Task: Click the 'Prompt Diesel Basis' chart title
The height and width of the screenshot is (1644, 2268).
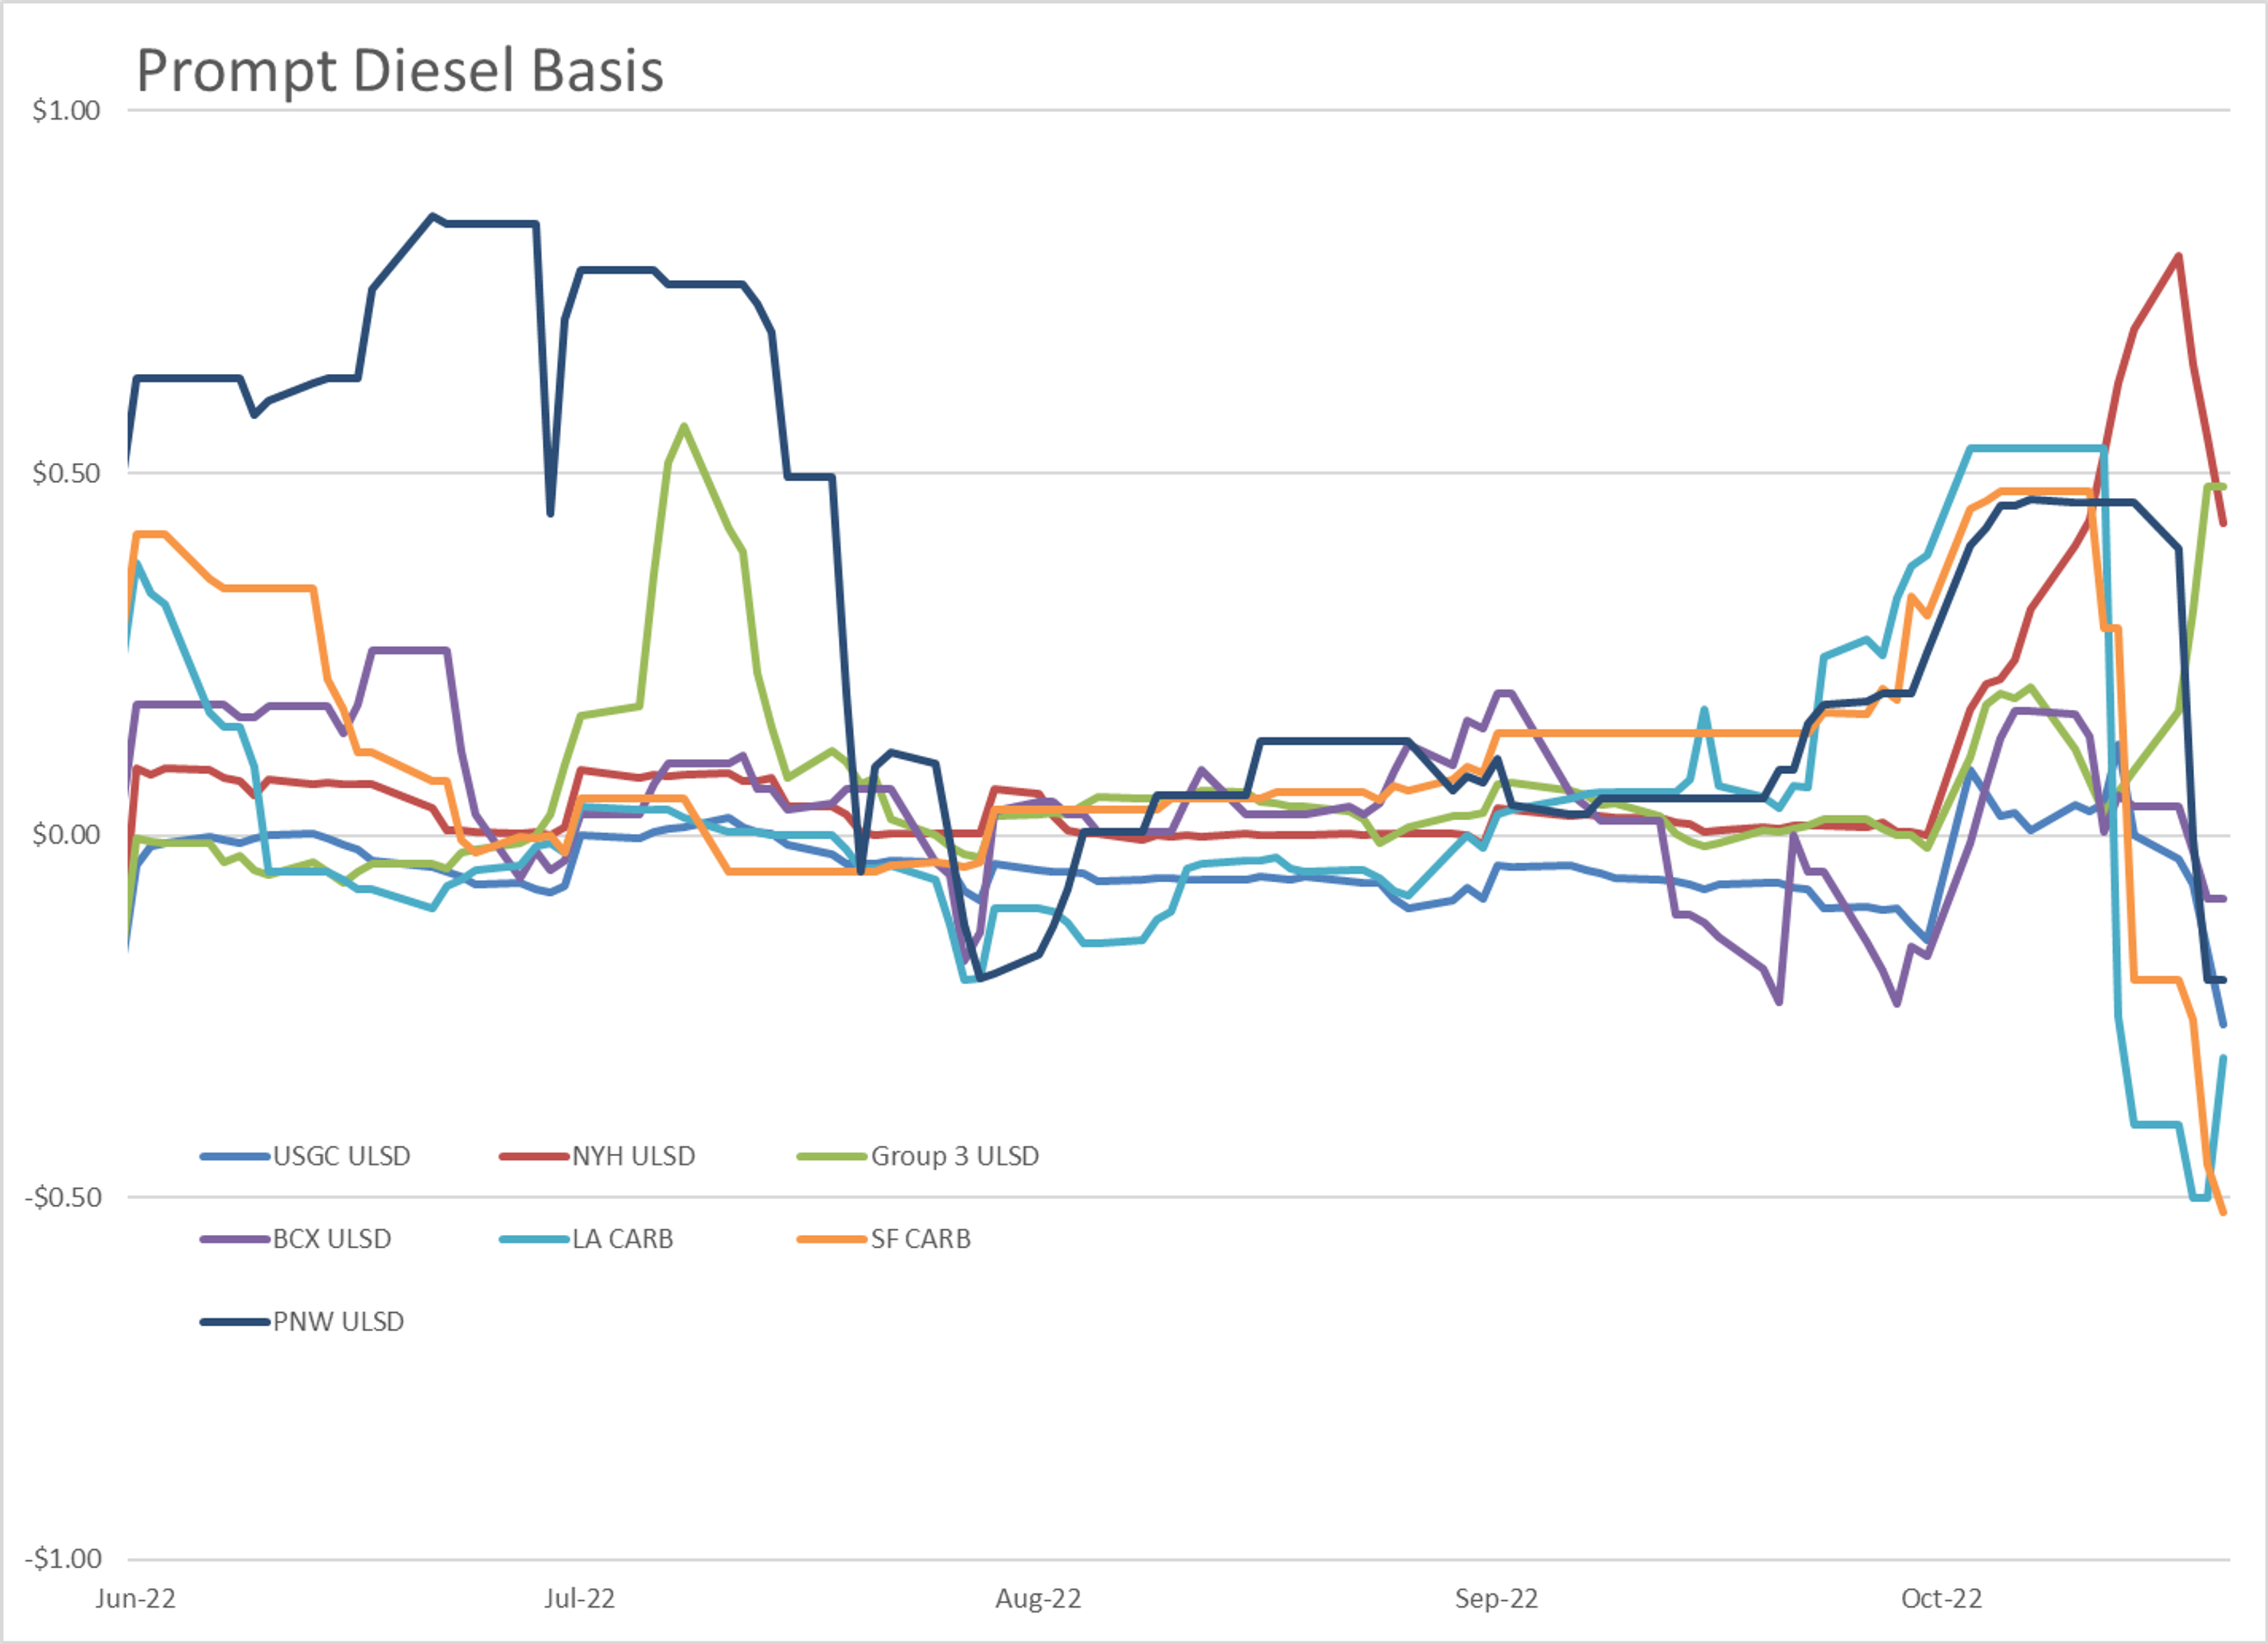Action: click(x=399, y=71)
